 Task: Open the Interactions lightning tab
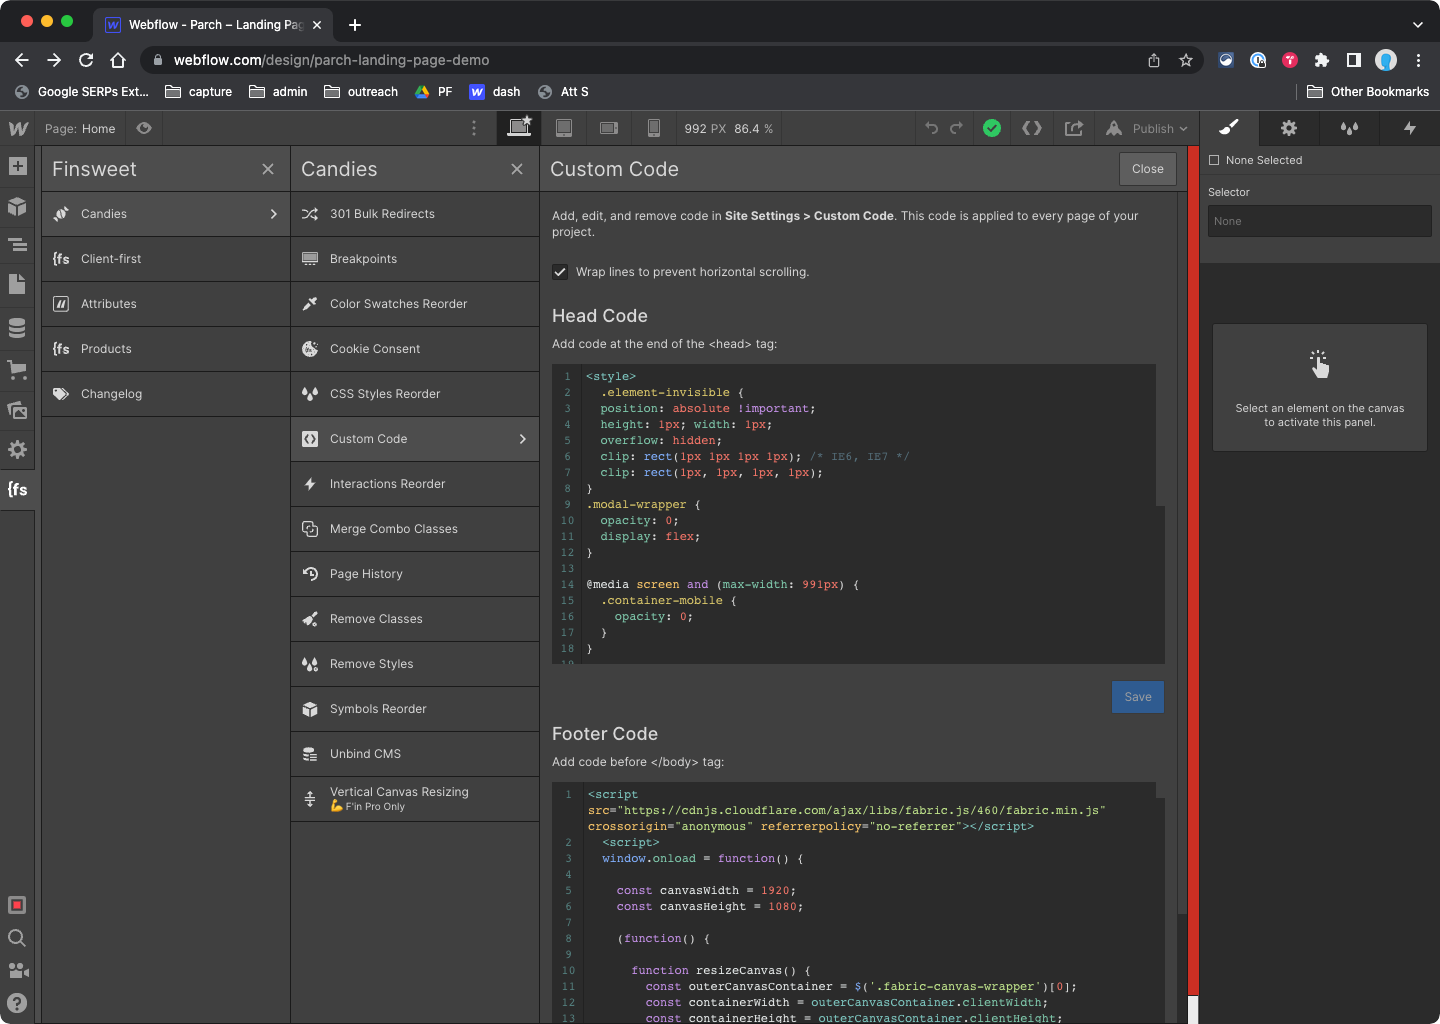[1409, 128]
